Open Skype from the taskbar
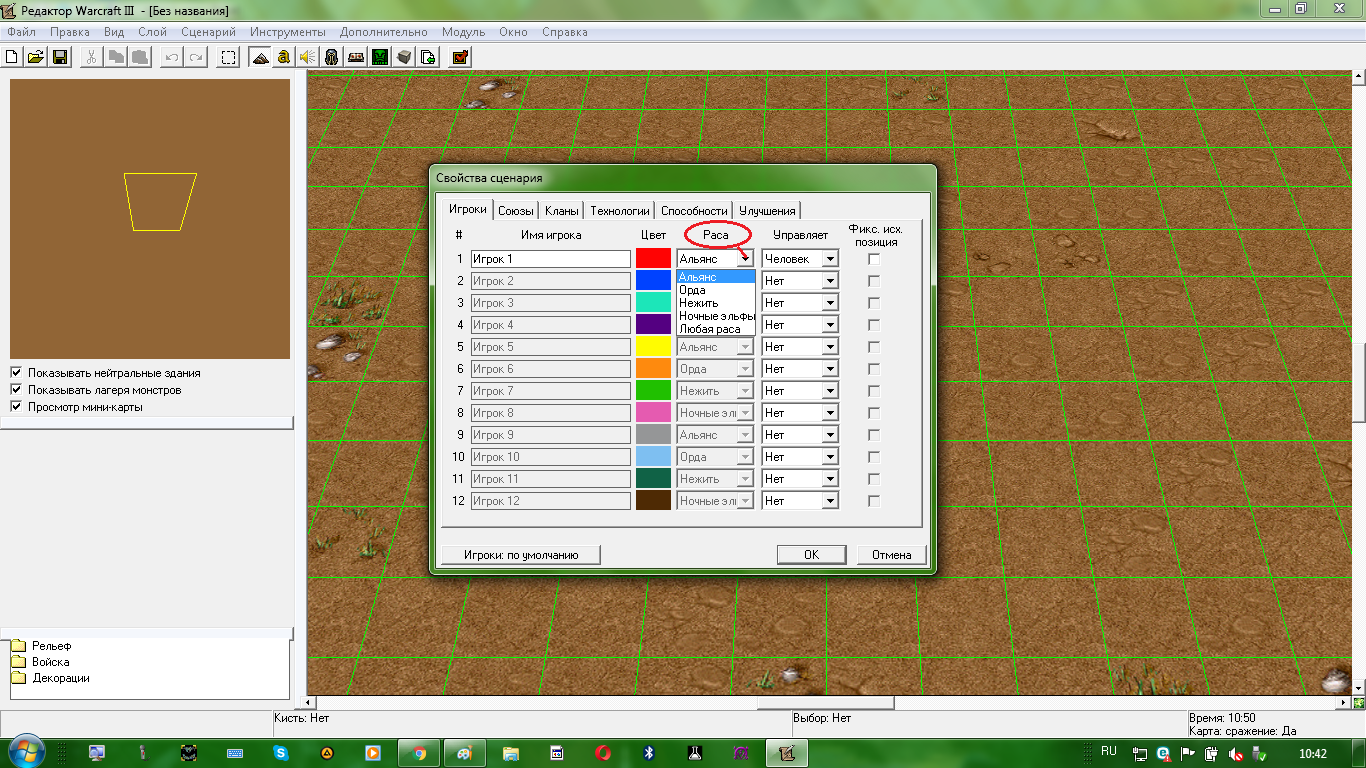 click(x=281, y=753)
